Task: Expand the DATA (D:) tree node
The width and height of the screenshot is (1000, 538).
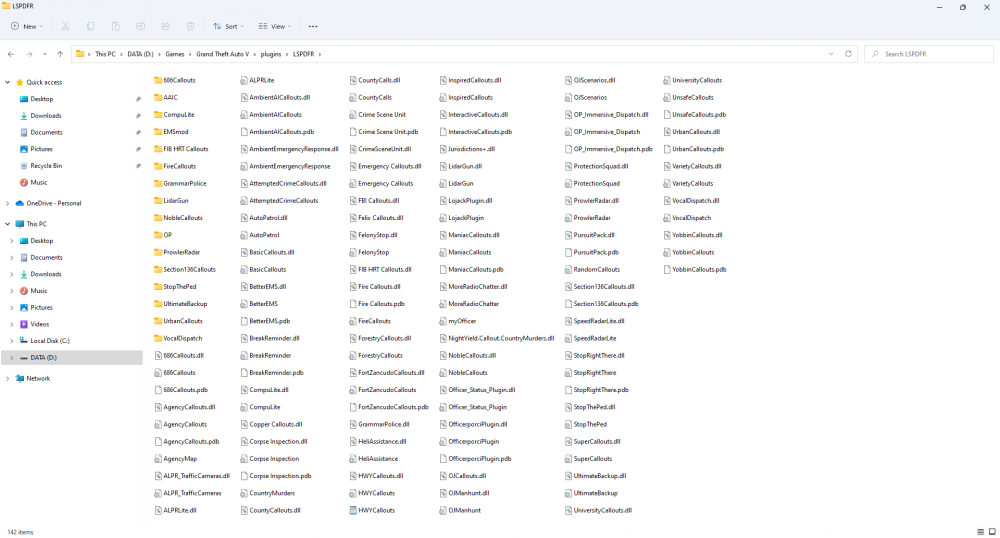Action: (11, 358)
